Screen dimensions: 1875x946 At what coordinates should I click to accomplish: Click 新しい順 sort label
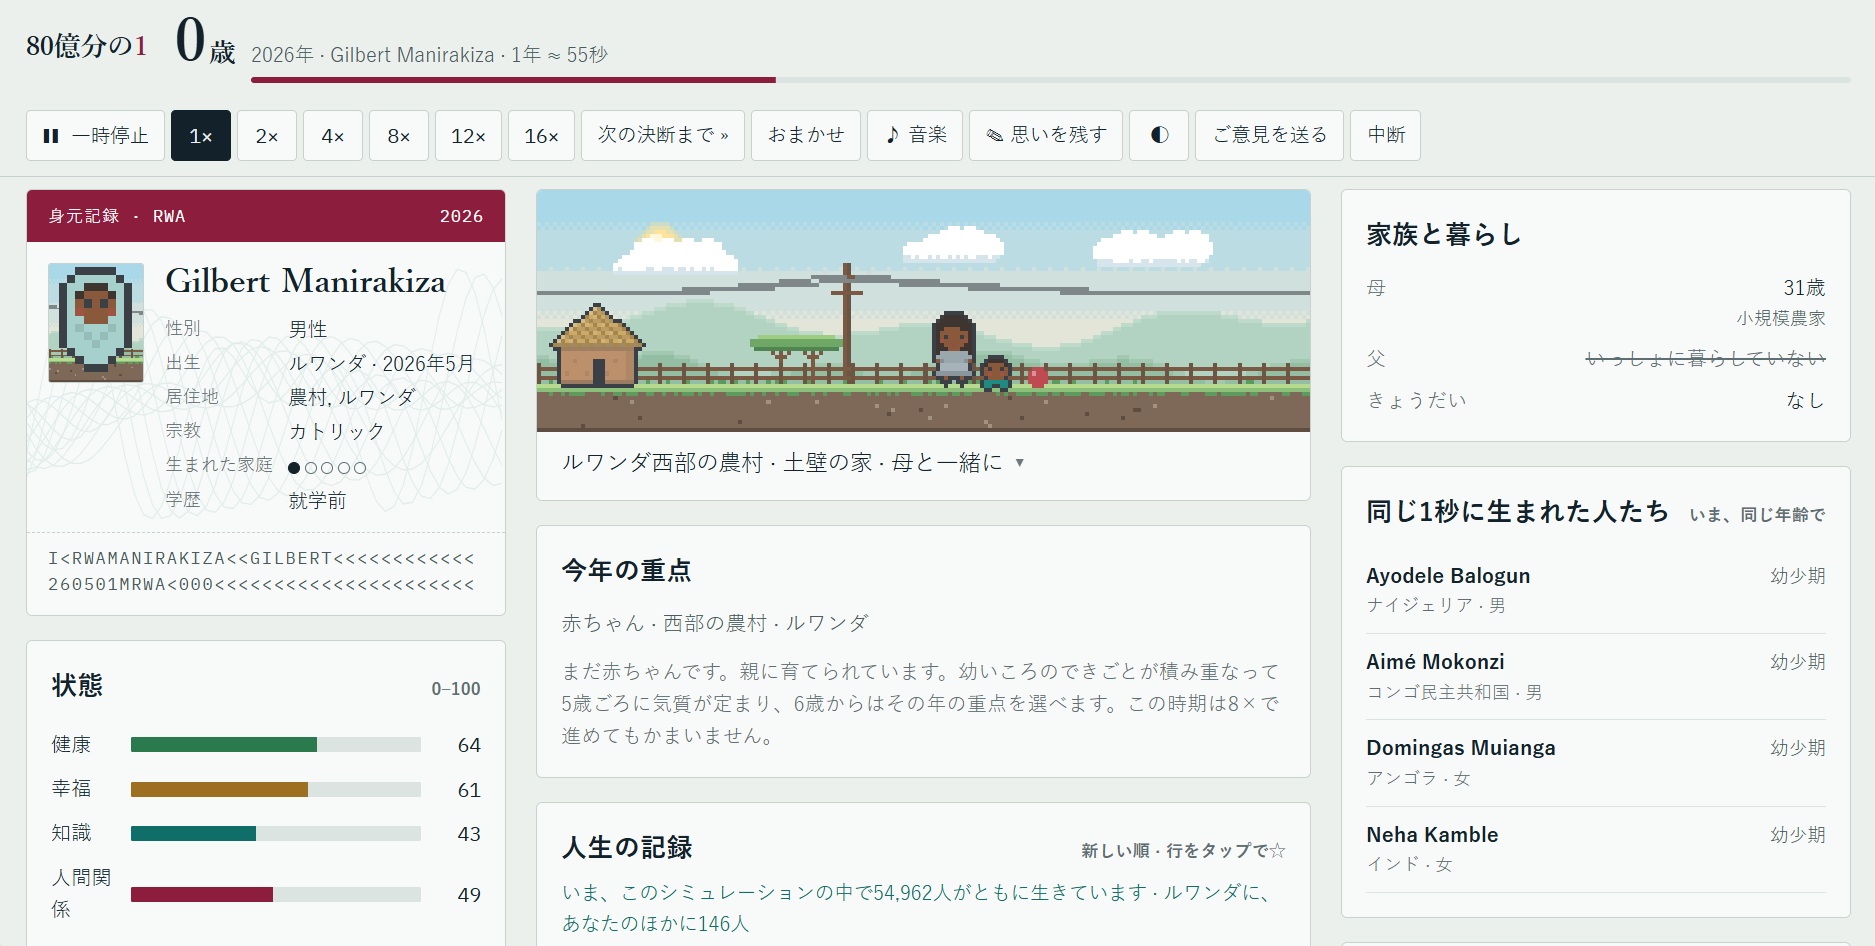[1115, 851]
